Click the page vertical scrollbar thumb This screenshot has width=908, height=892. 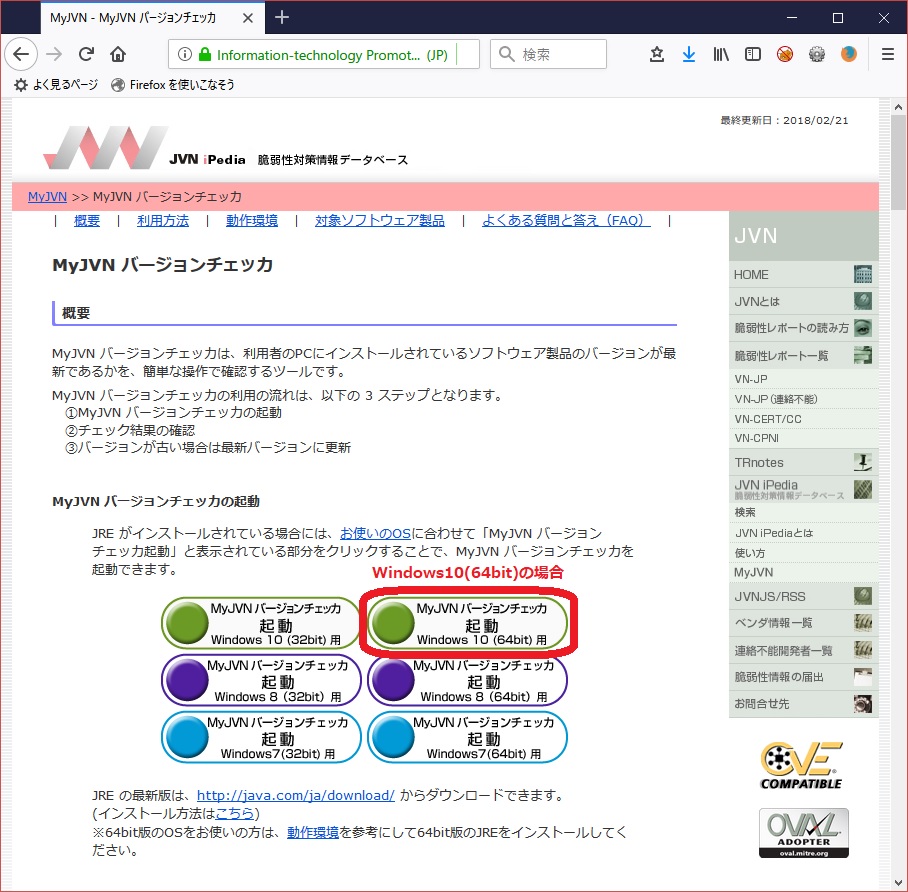point(898,163)
